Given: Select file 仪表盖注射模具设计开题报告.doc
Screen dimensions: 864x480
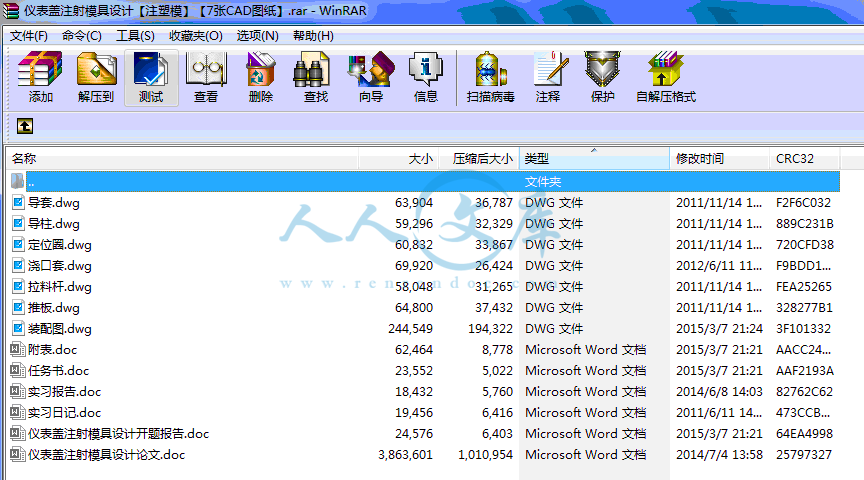Looking at the screenshot, I should (118, 434).
